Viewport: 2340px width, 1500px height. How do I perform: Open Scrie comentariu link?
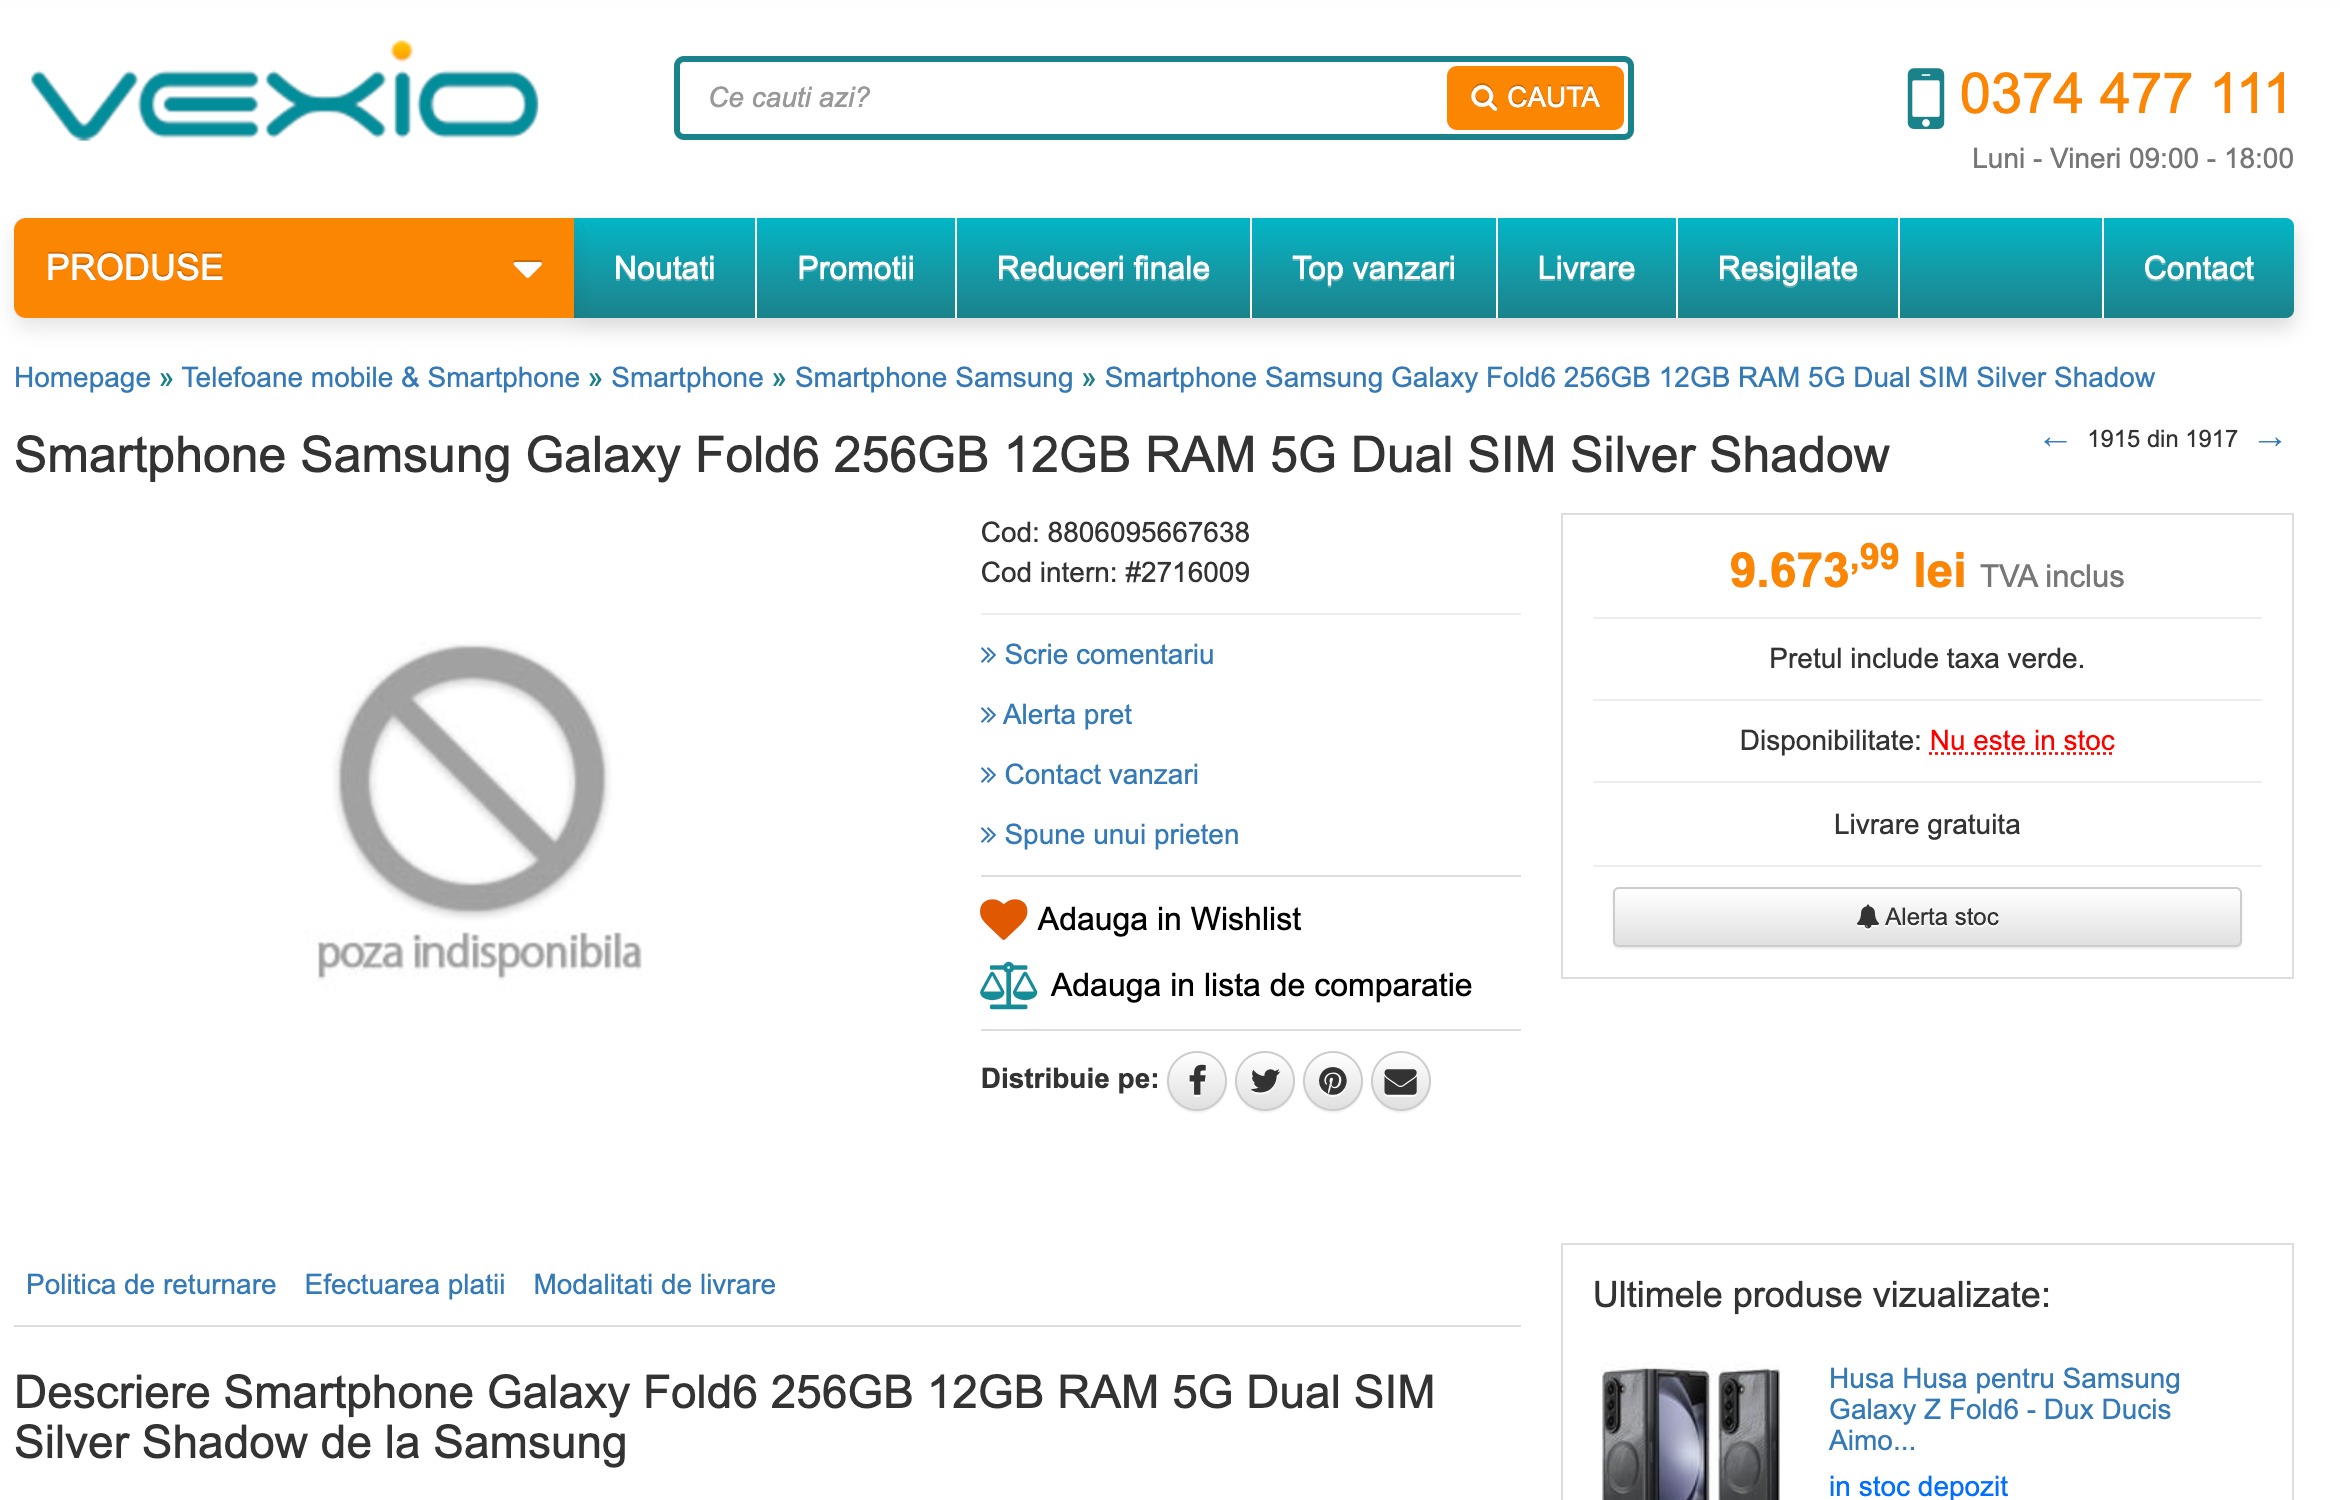coord(1108,655)
